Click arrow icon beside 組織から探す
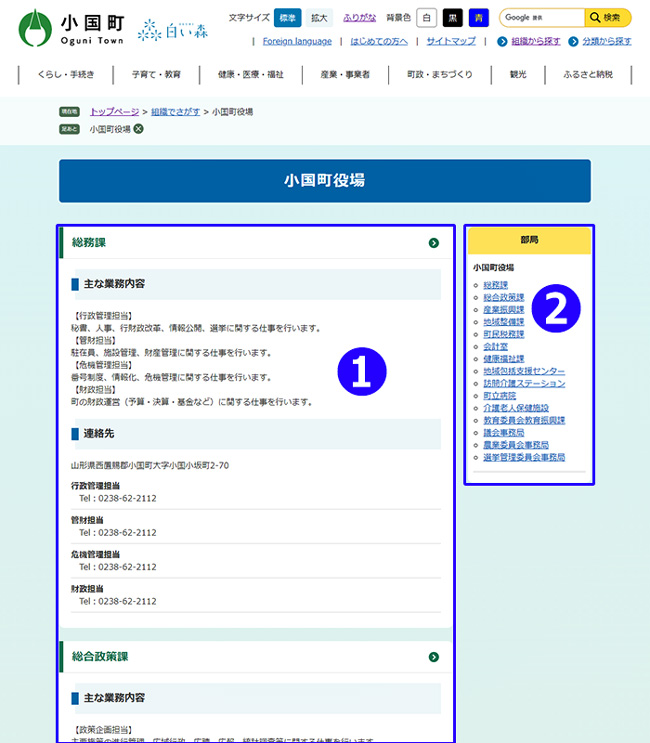The height and width of the screenshot is (743, 650). coord(502,42)
